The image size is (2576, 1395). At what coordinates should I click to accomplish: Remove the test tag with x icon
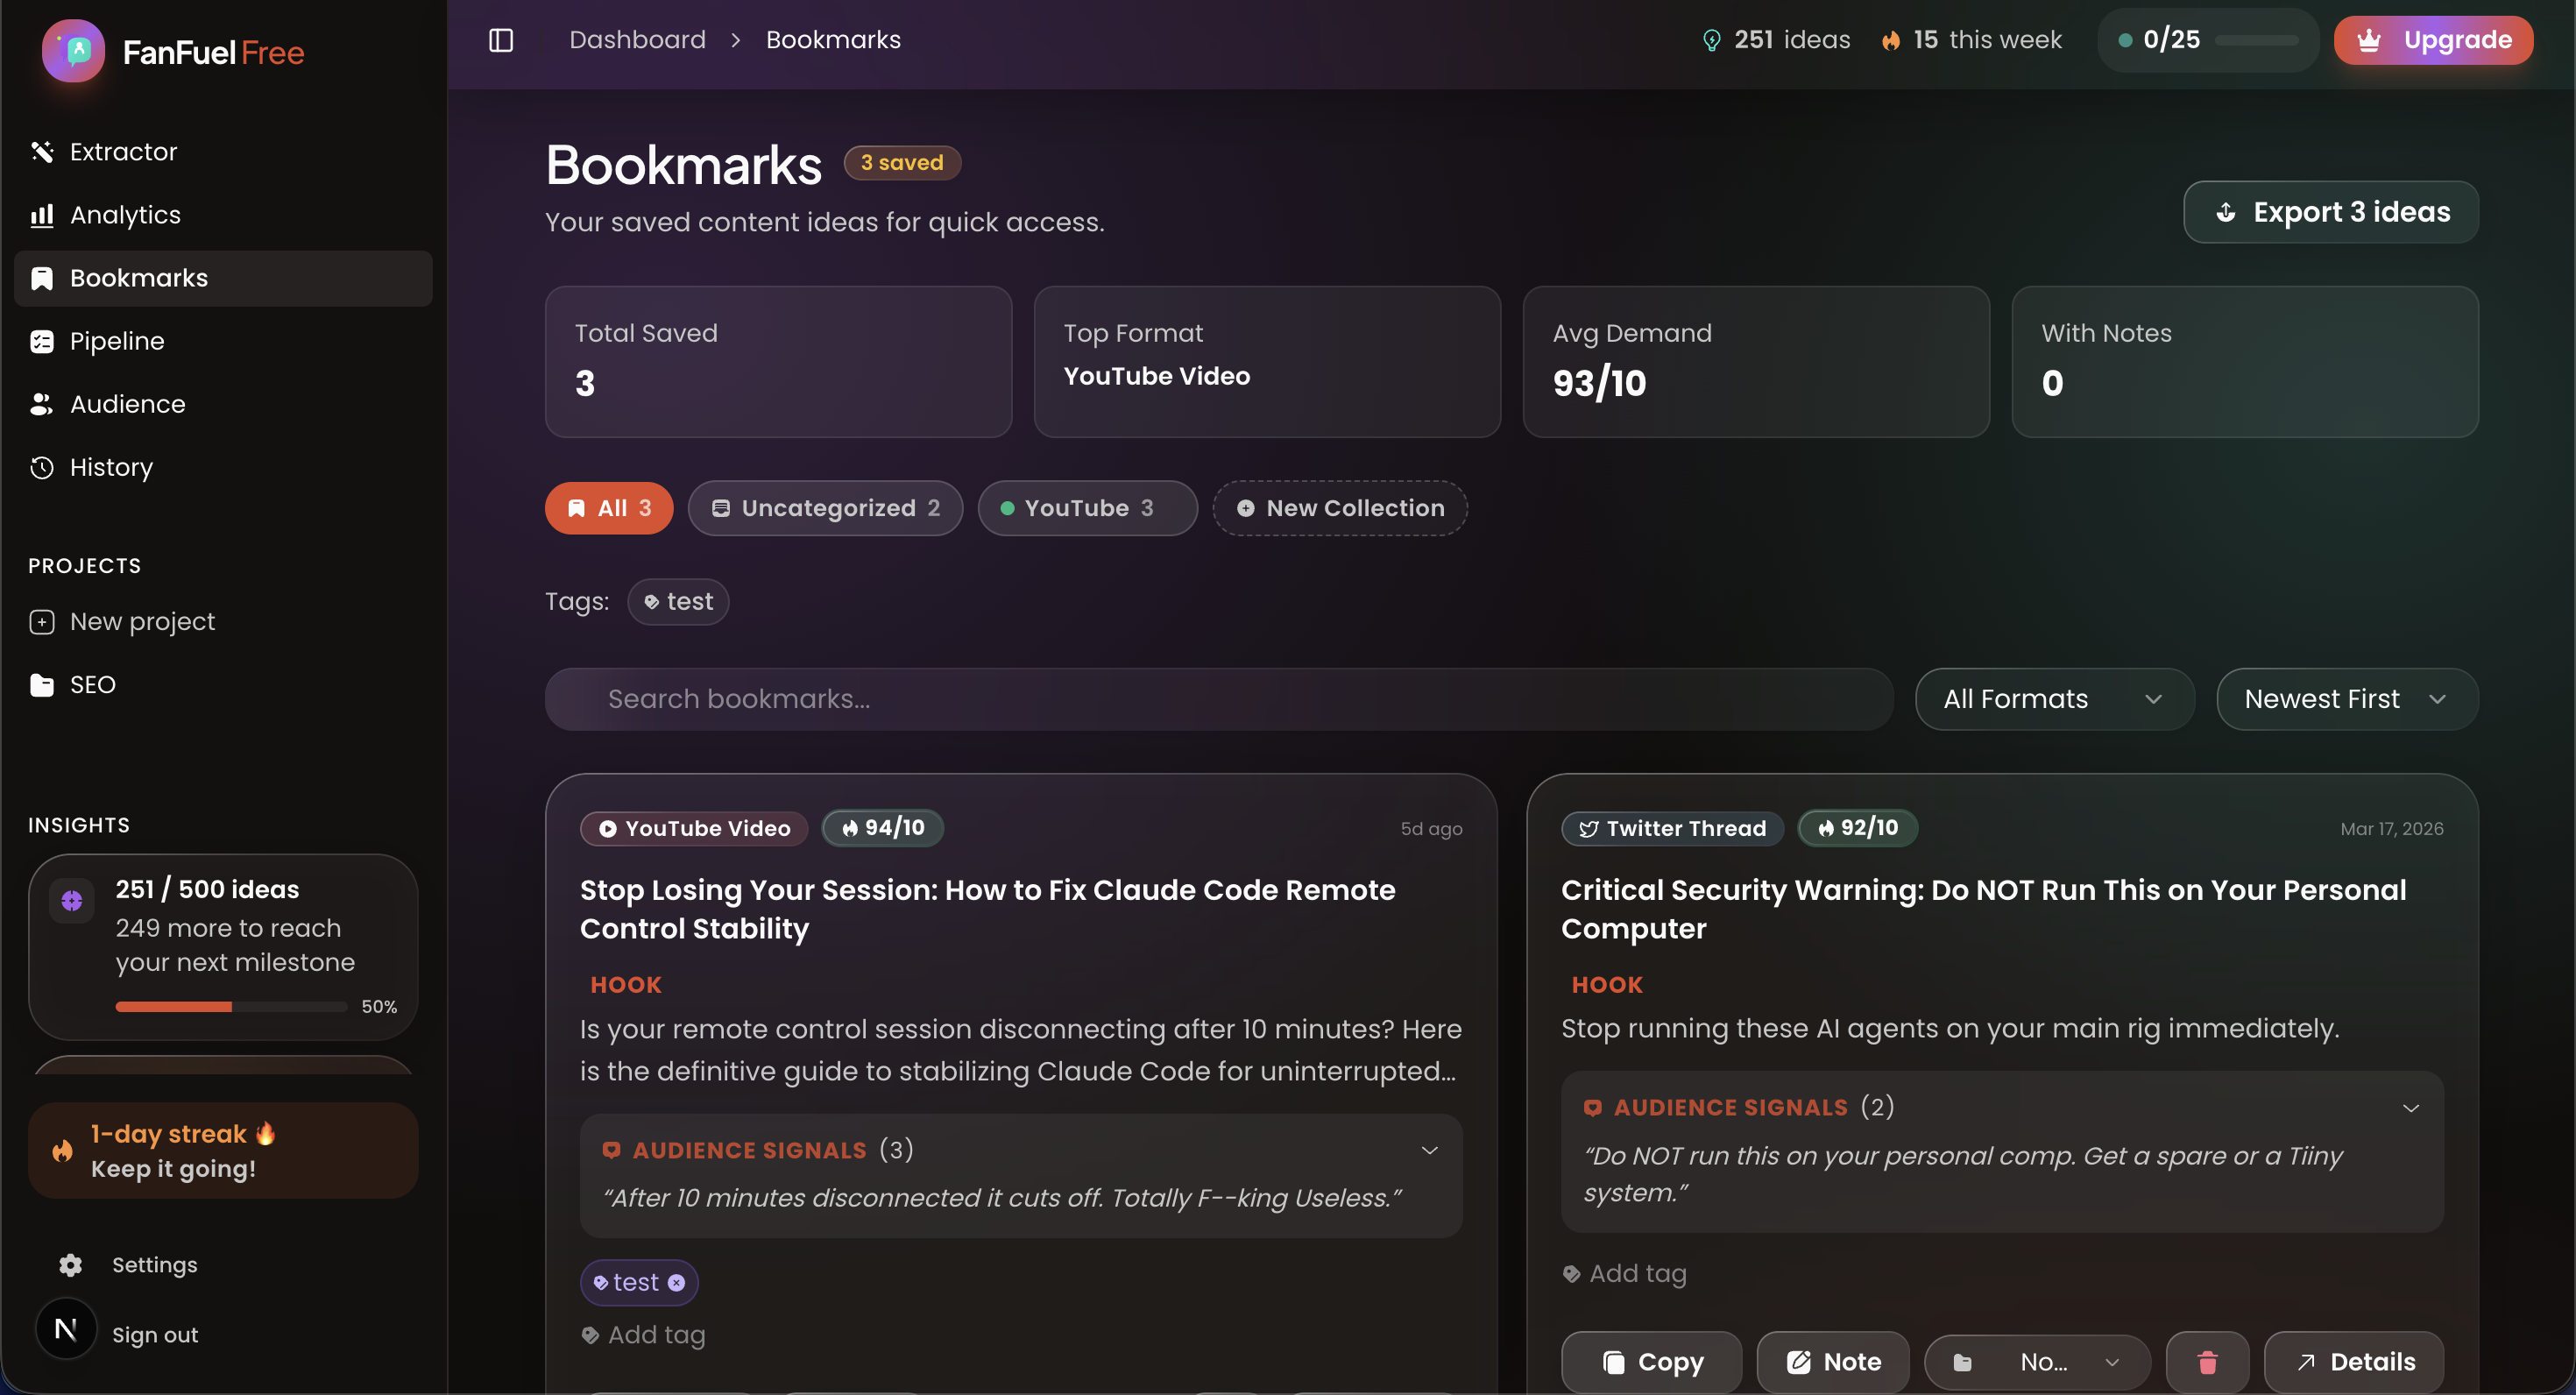(677, 1283)
